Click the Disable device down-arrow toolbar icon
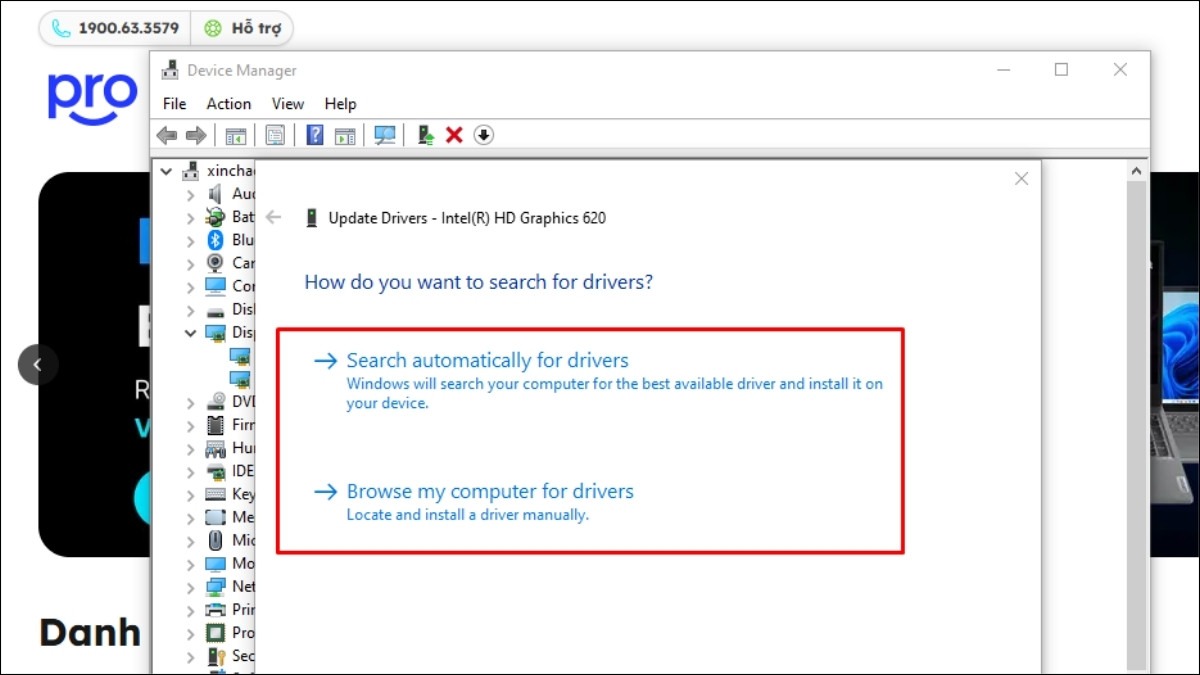 click(x=484, y=135)
